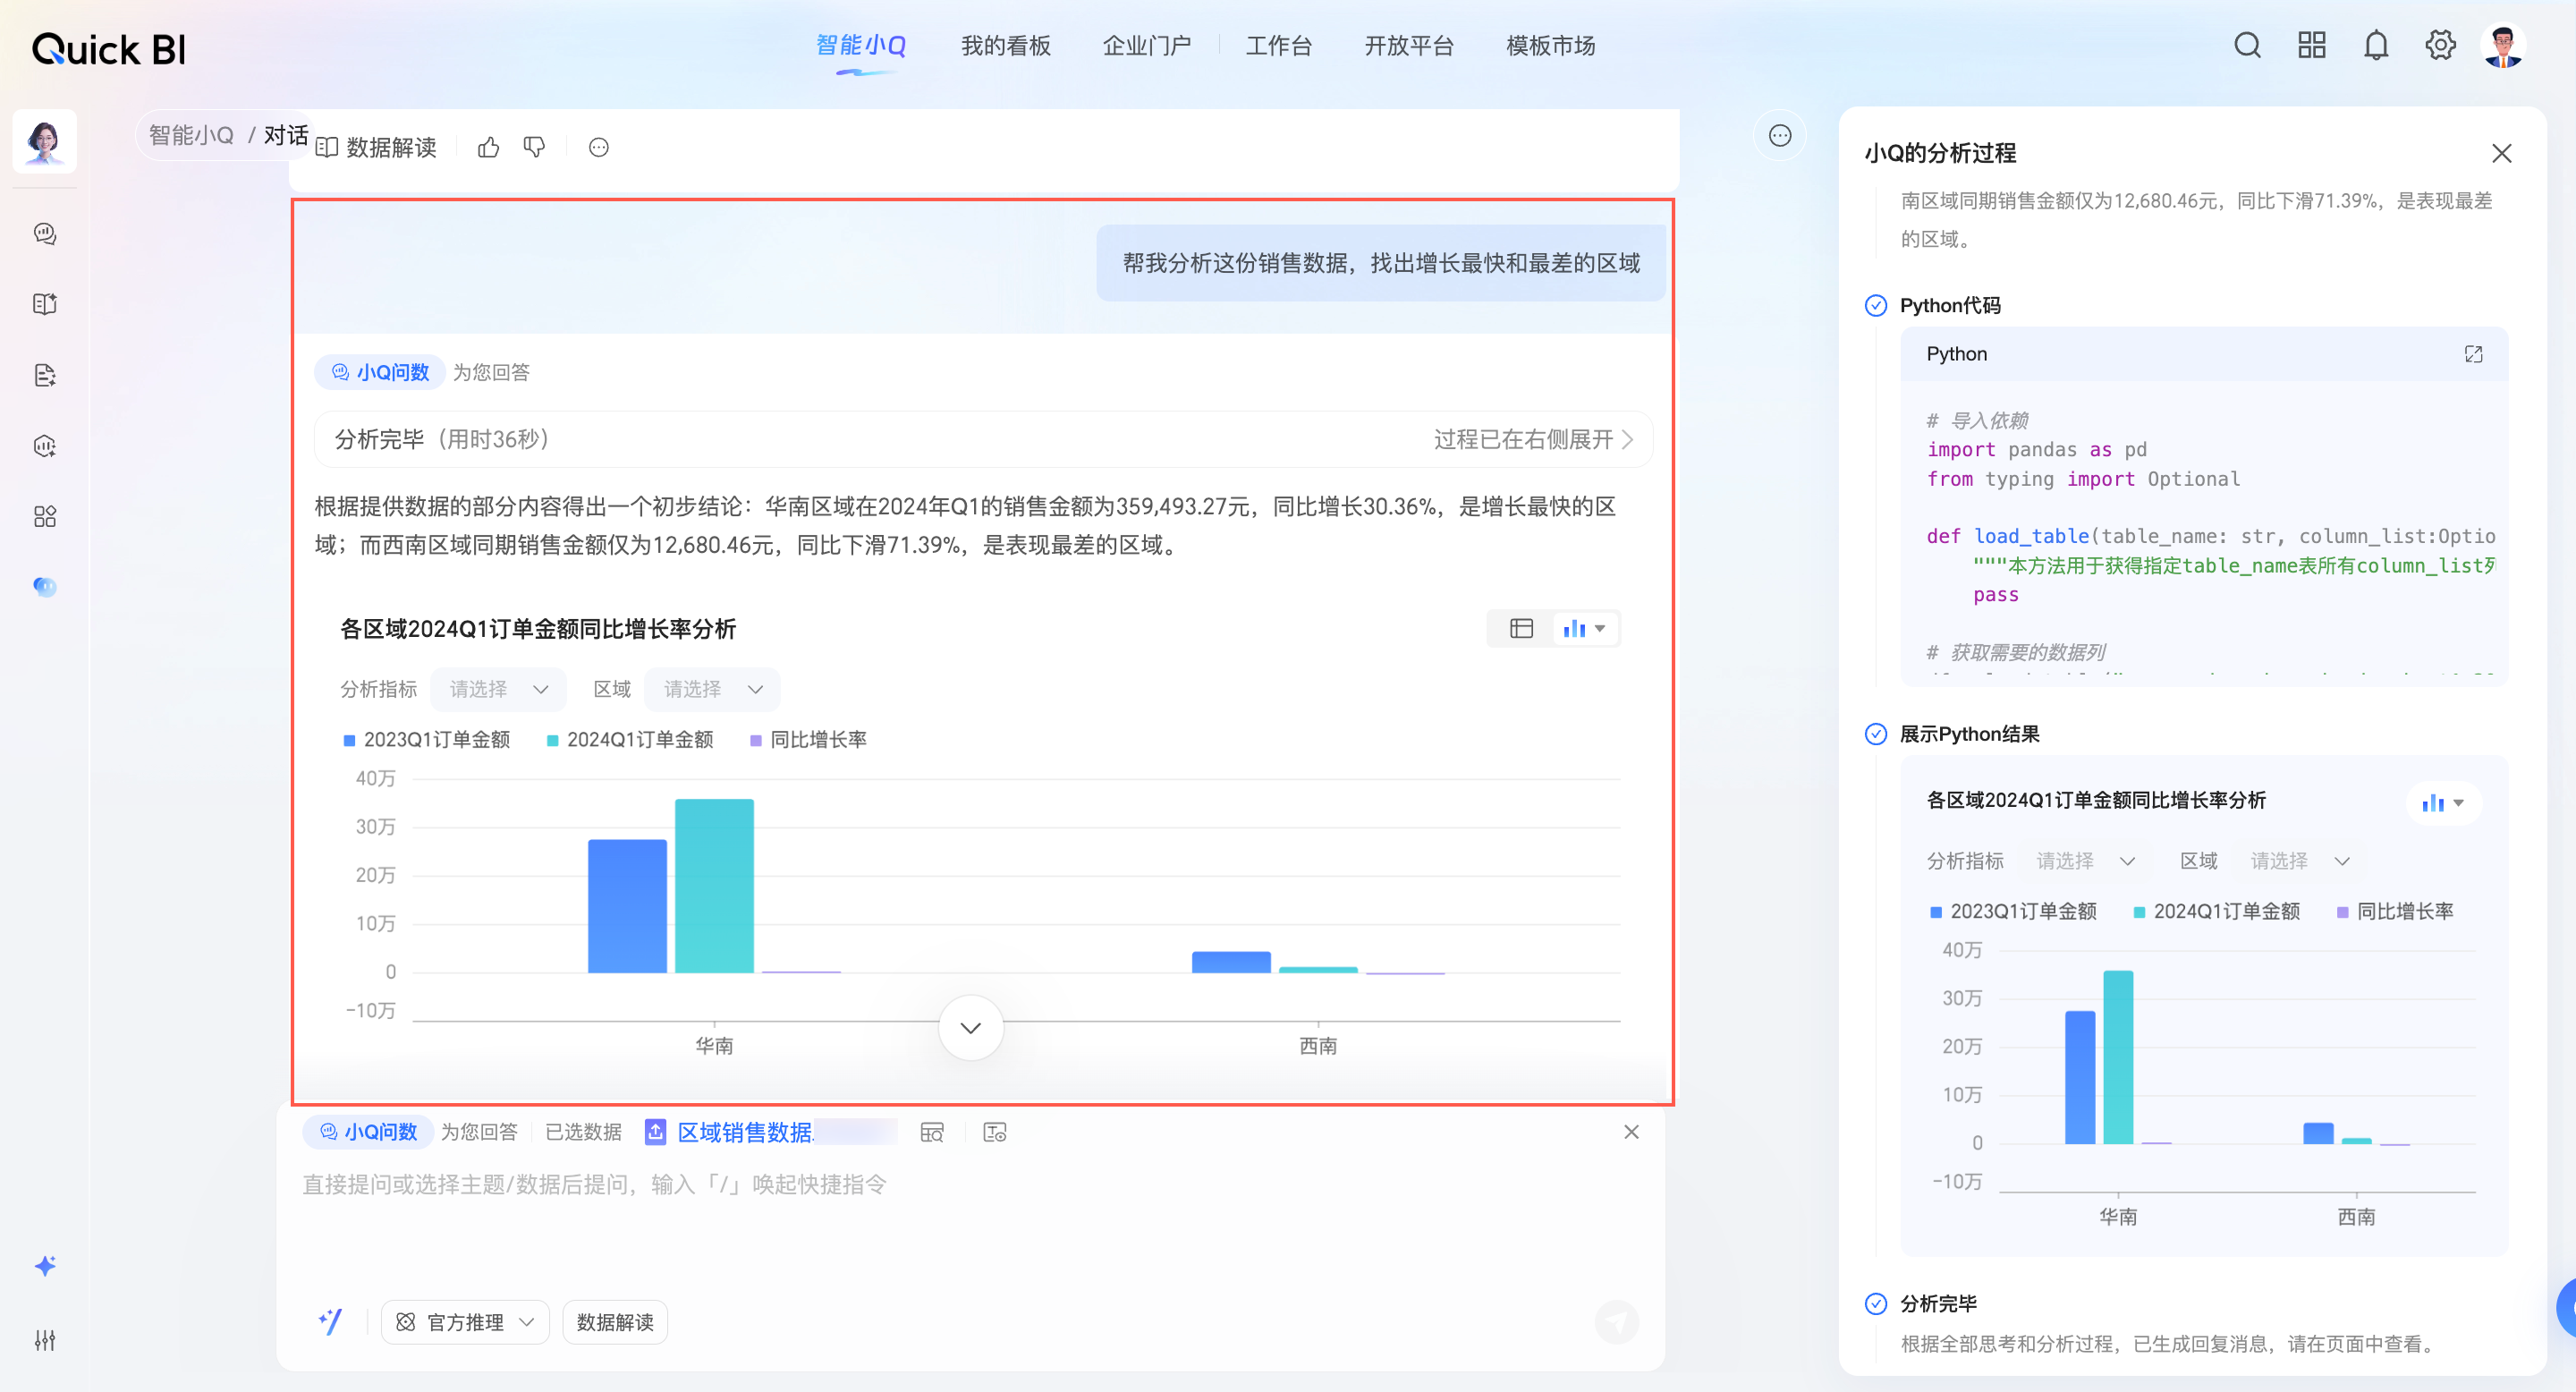Open the user profile avatar in header
Screen dimensions: 2576x1392
click(2503, 45)
